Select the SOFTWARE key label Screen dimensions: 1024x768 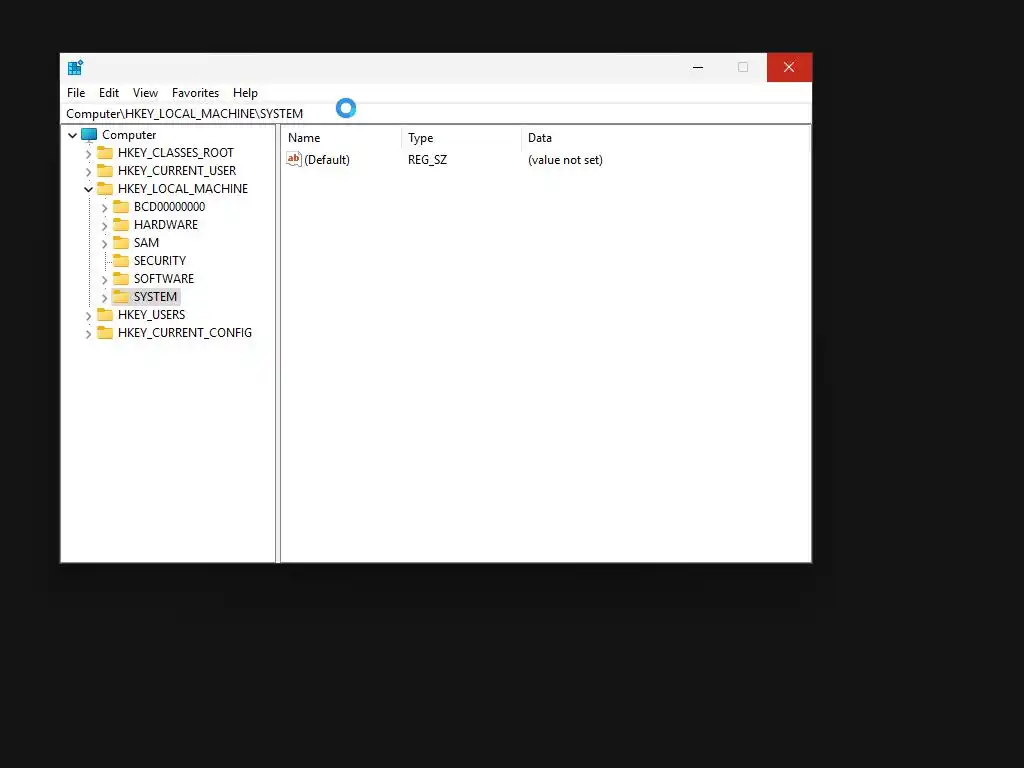[x=163, y=278]
